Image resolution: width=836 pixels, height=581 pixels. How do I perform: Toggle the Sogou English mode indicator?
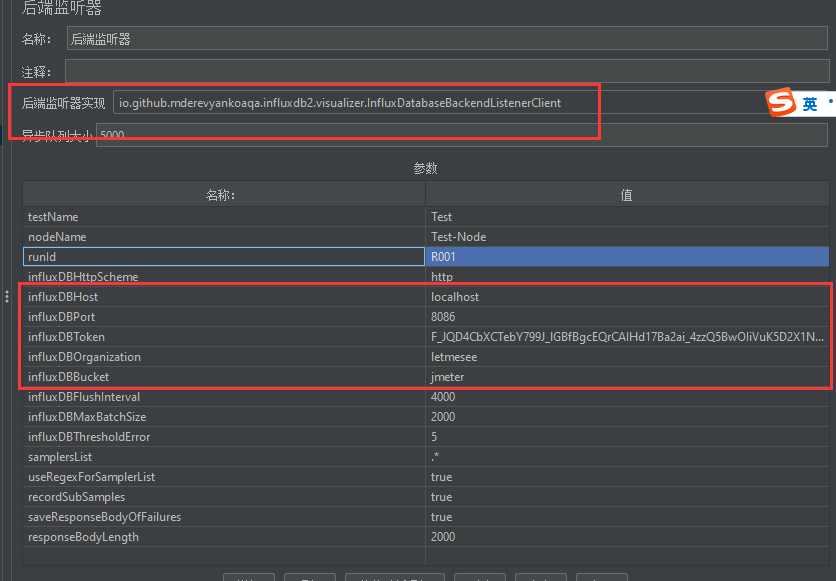809,103
